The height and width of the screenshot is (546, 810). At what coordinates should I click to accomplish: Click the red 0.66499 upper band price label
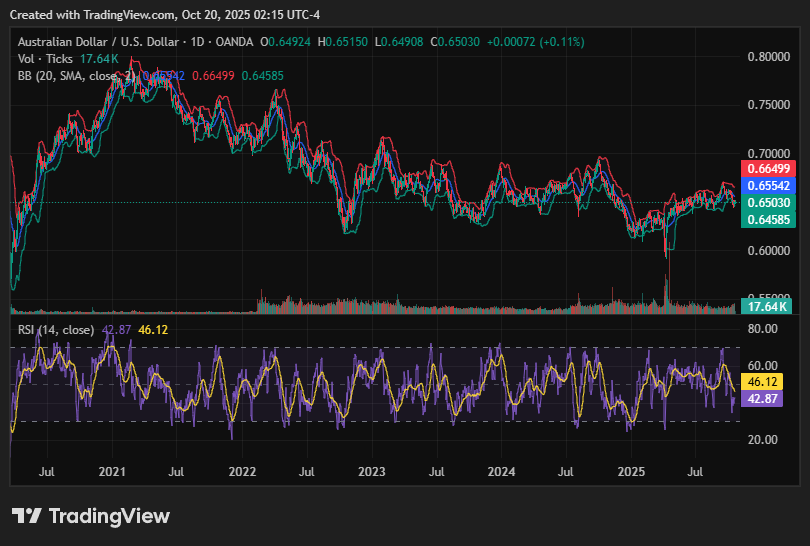767,168
